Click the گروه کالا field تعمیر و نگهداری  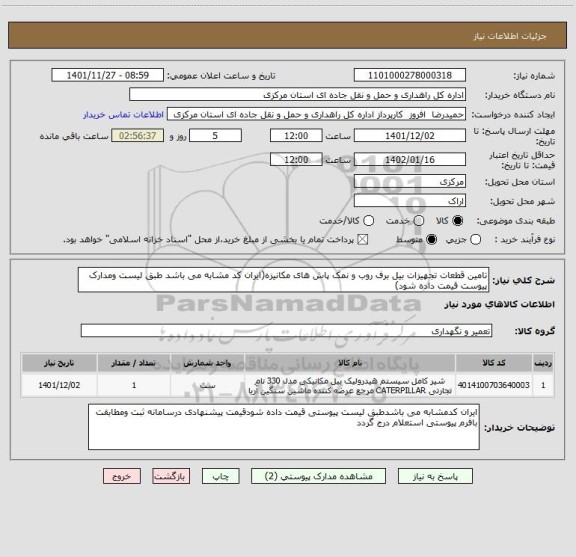point(287,331)
